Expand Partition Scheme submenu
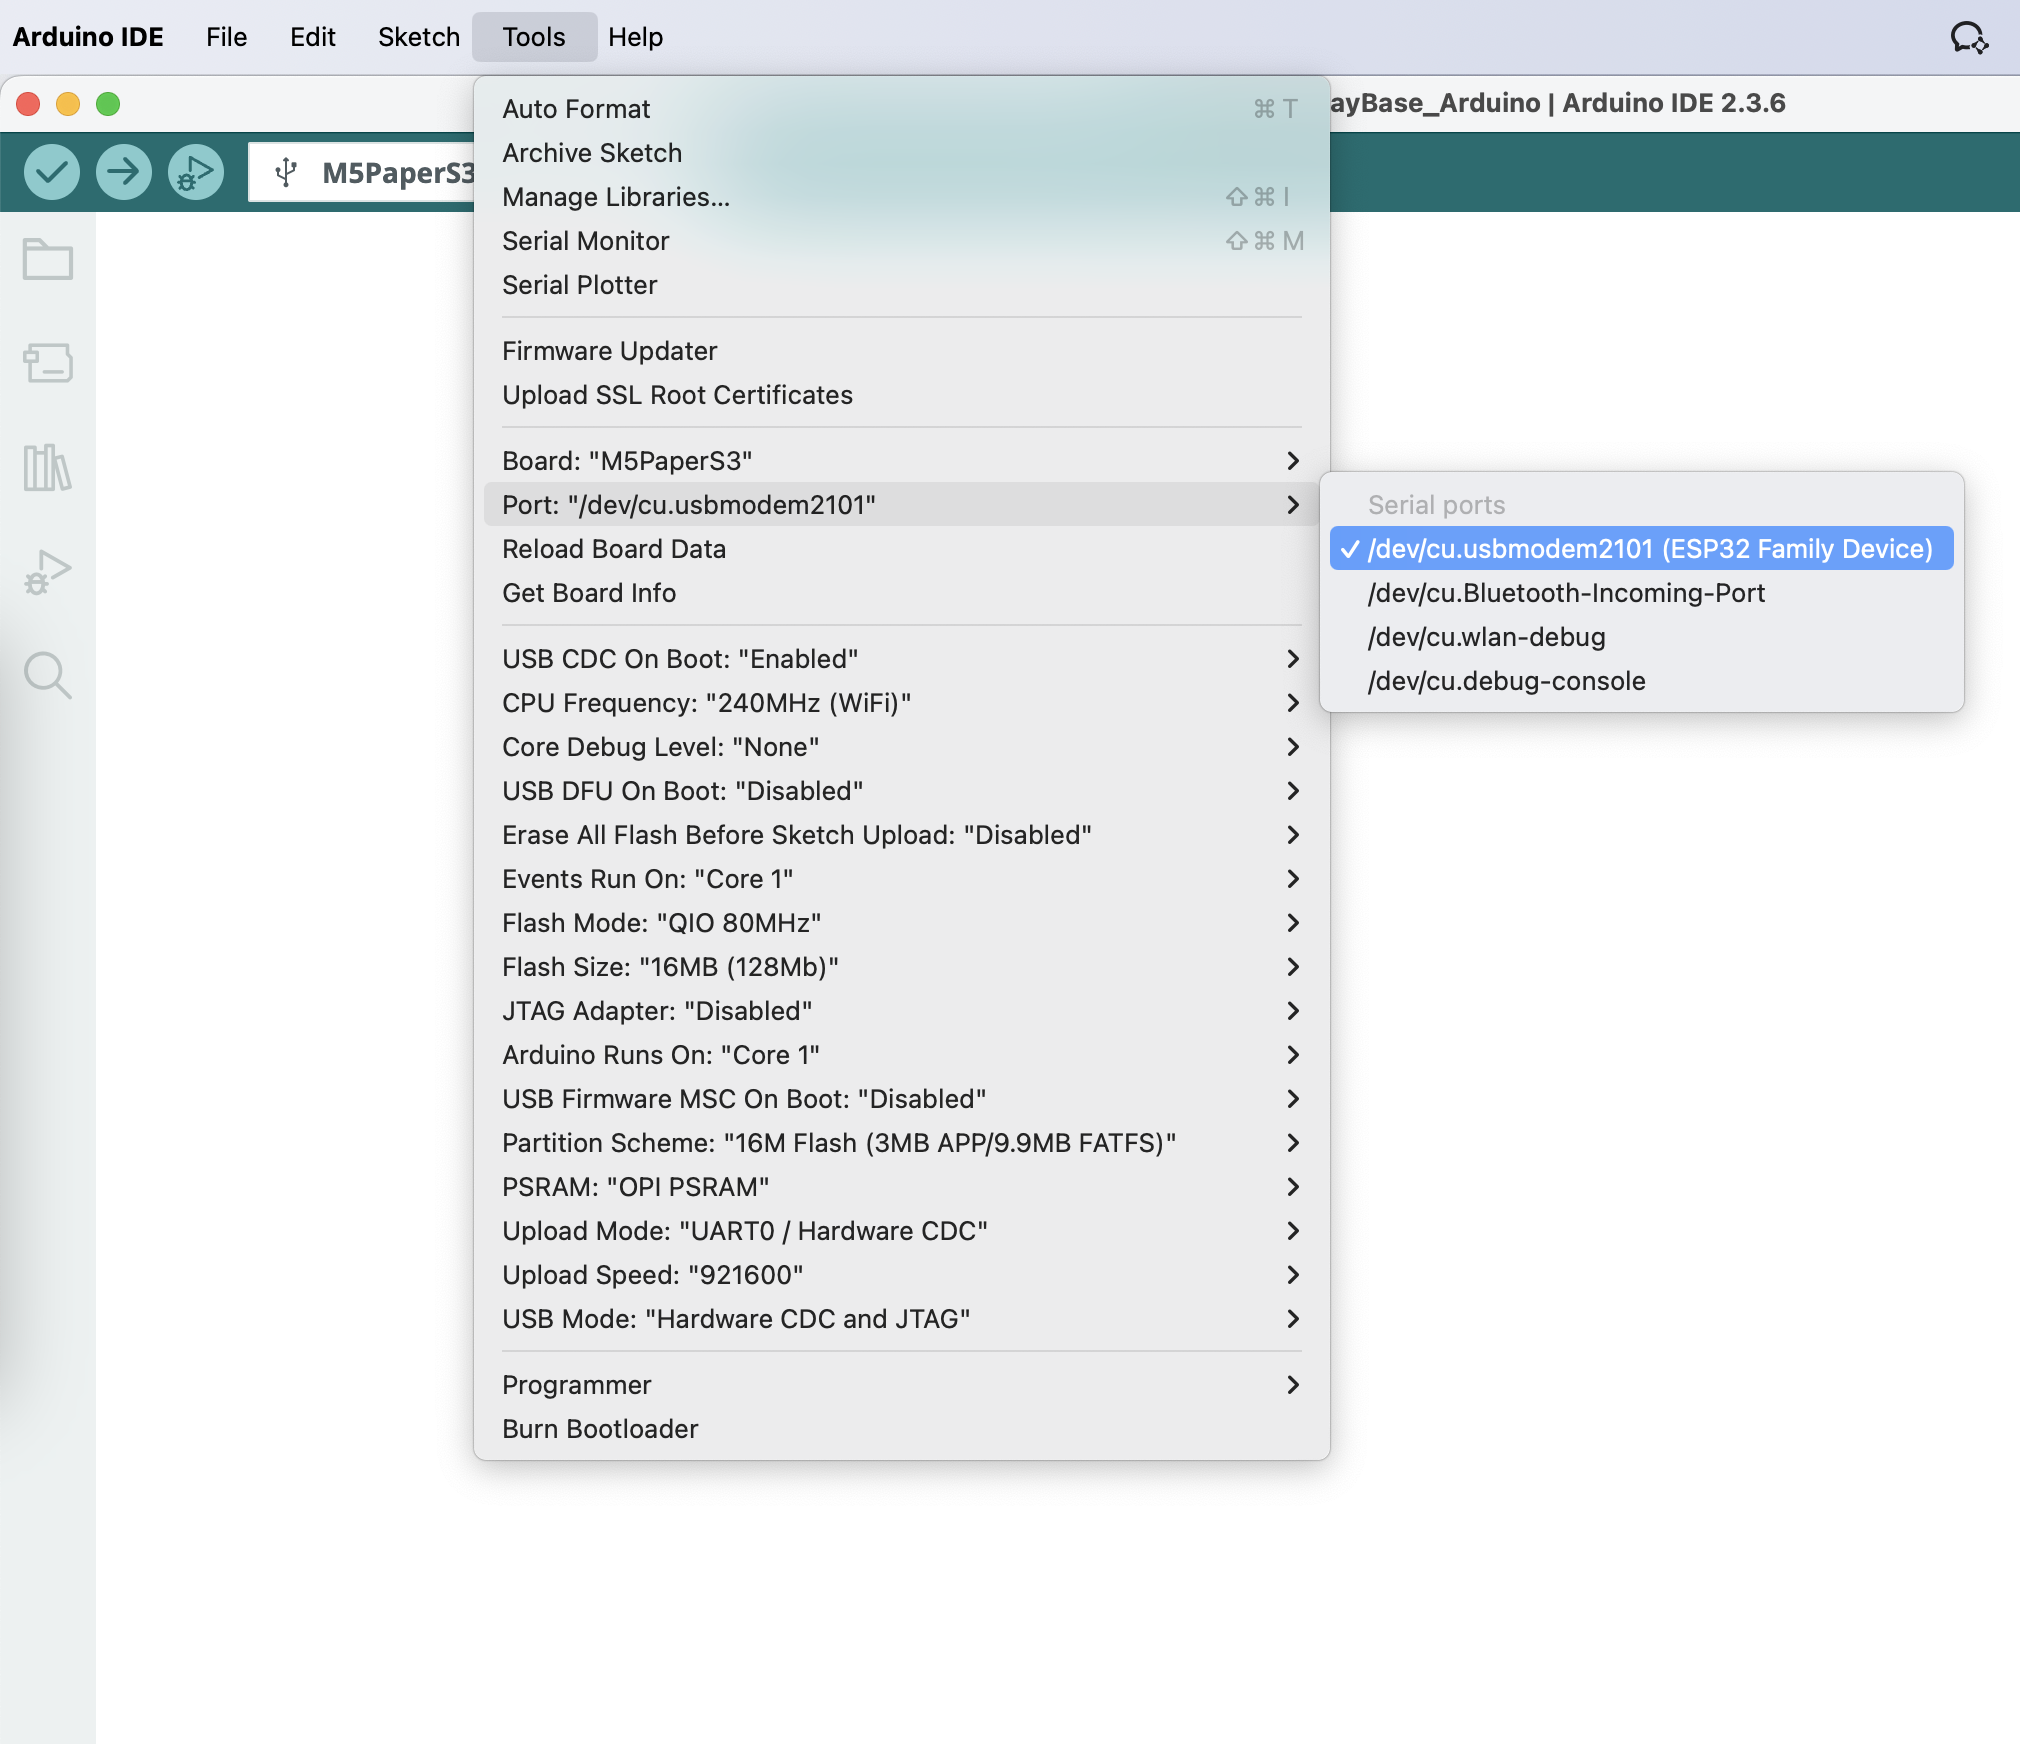 coord(901,1143)
